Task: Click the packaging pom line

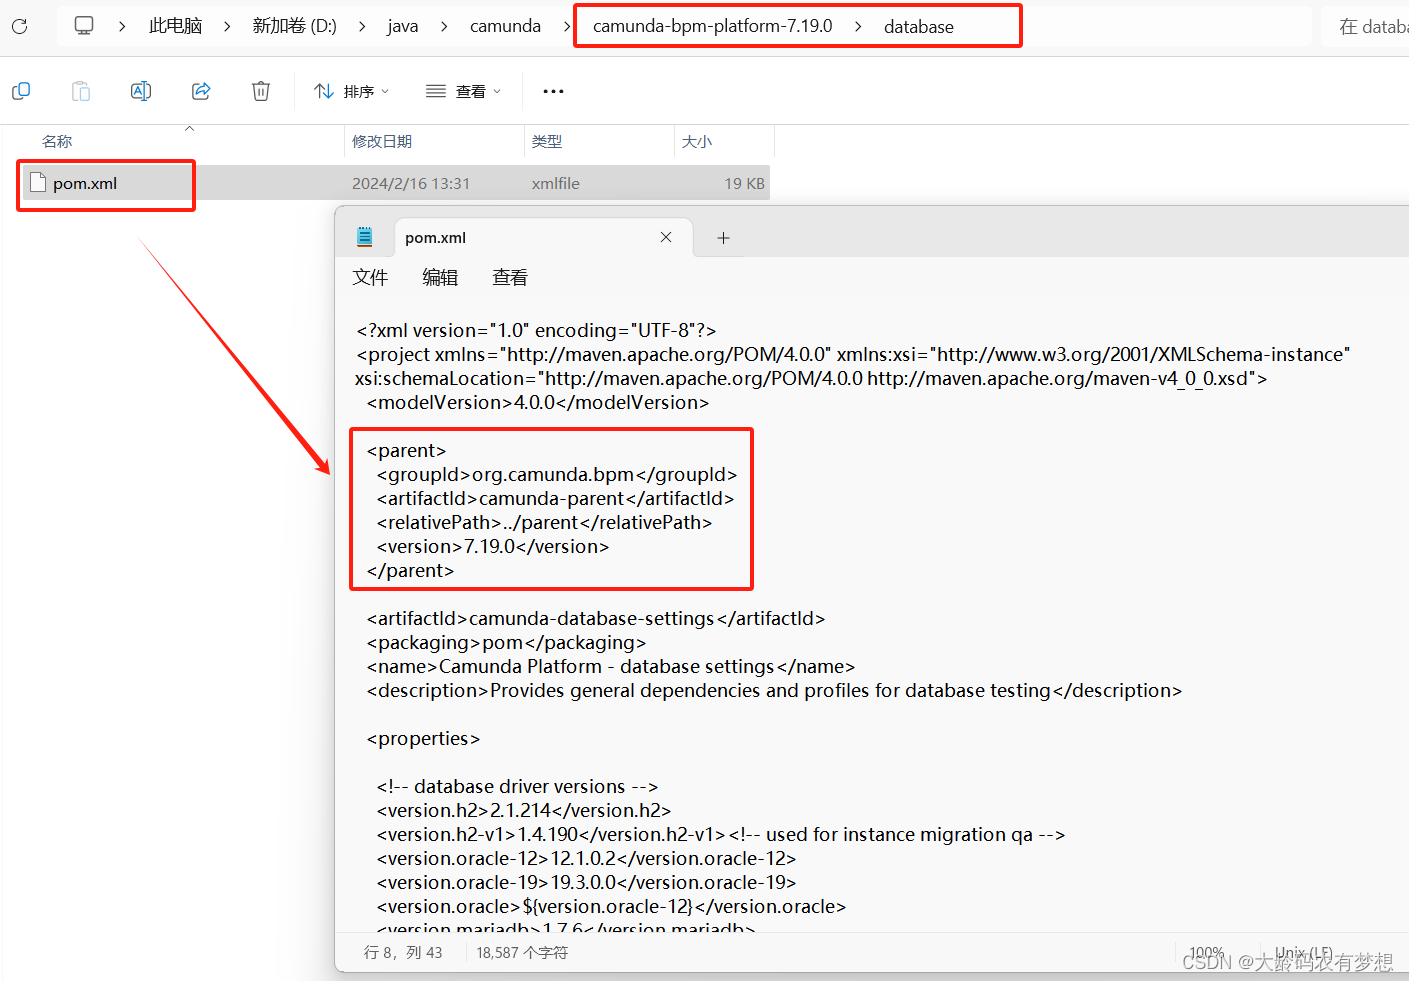Action: [x=506, y=642]
